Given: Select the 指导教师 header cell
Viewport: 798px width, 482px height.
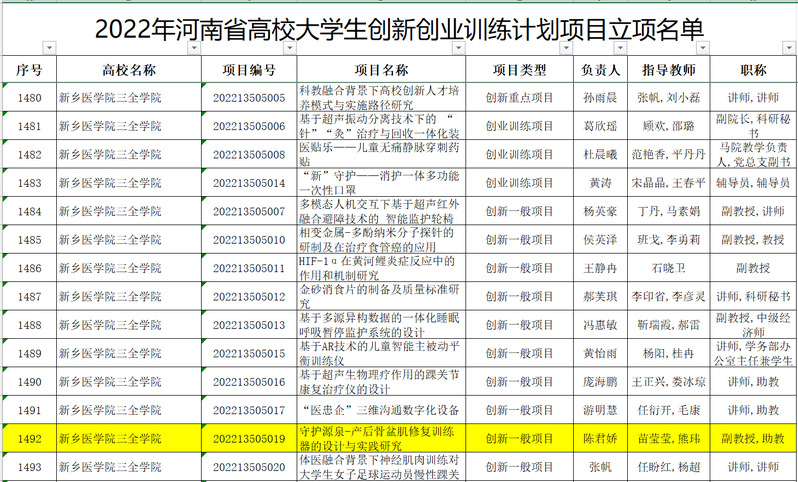Looking at the screenshot, I should click(667, 70).
